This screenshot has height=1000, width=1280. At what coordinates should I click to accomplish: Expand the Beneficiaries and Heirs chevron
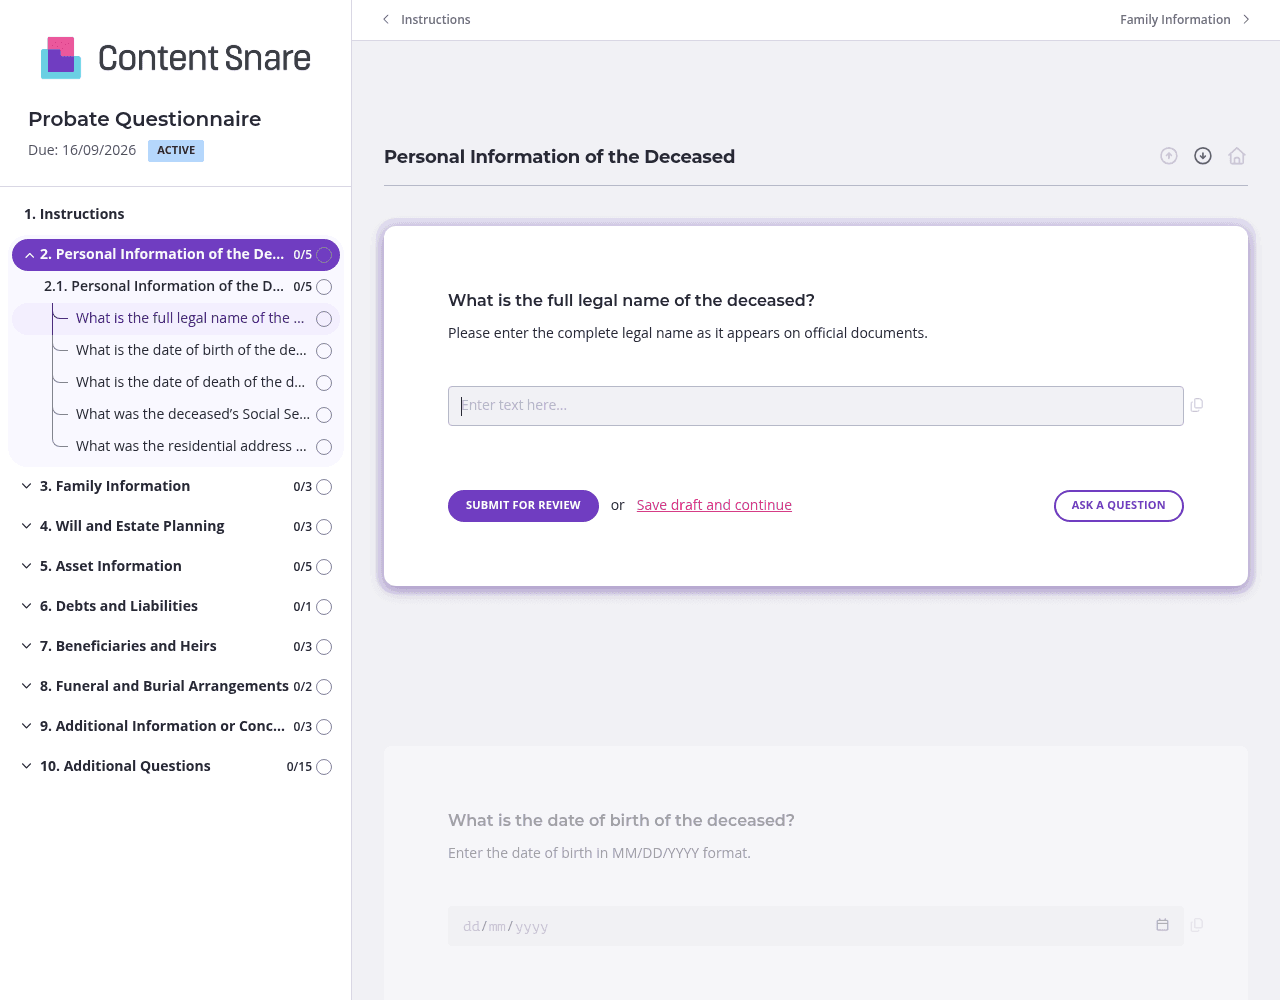[x=27, y=646]
